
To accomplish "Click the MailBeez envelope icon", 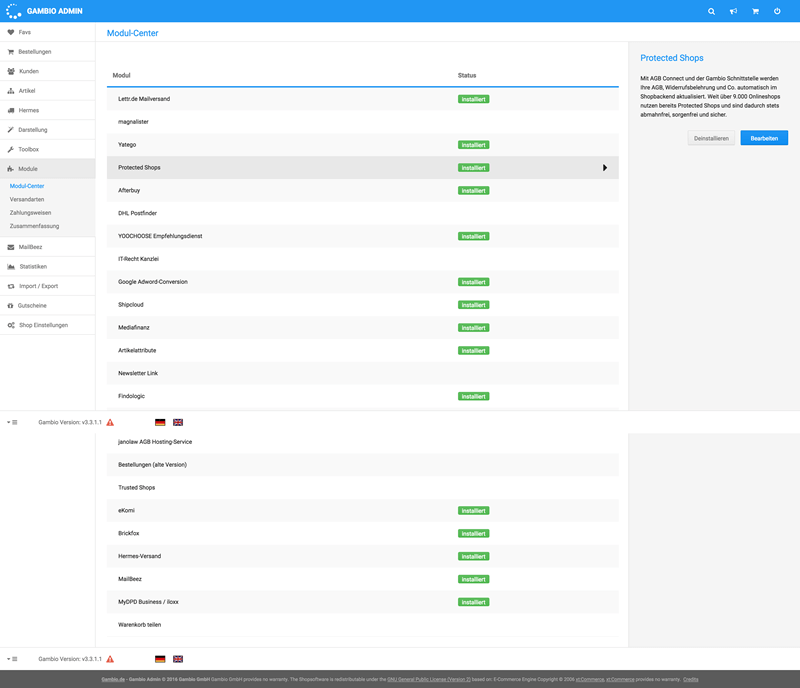I will tap(11, 247).
